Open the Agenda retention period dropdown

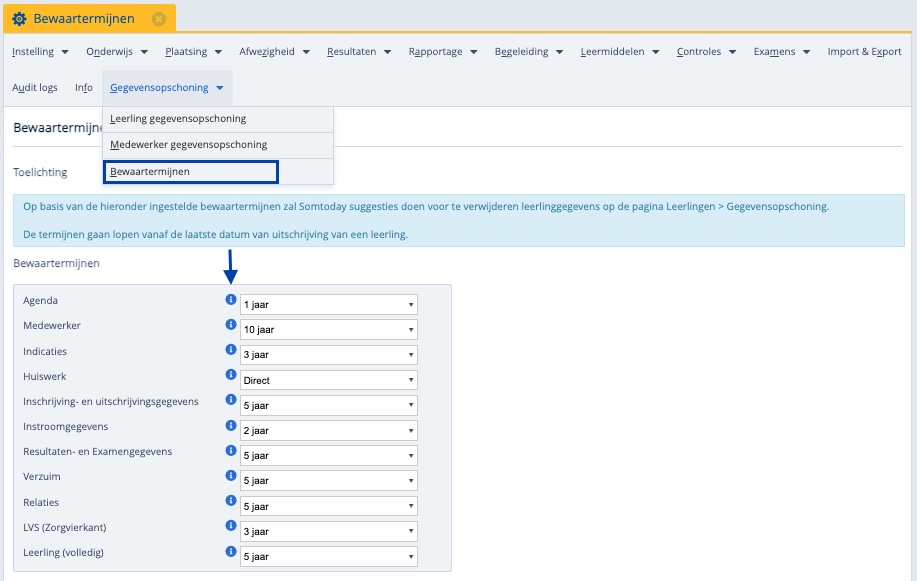click(x=328, y=304)
